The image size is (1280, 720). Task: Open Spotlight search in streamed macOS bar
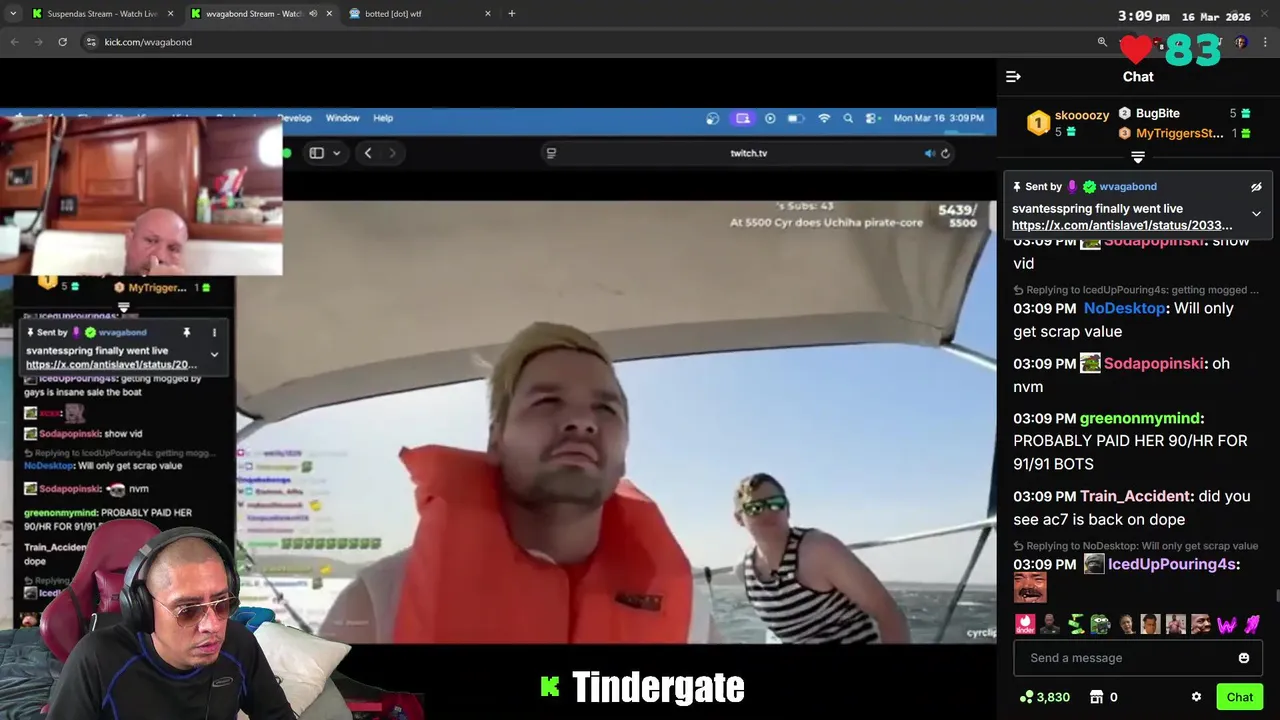(x=848, y=118)
